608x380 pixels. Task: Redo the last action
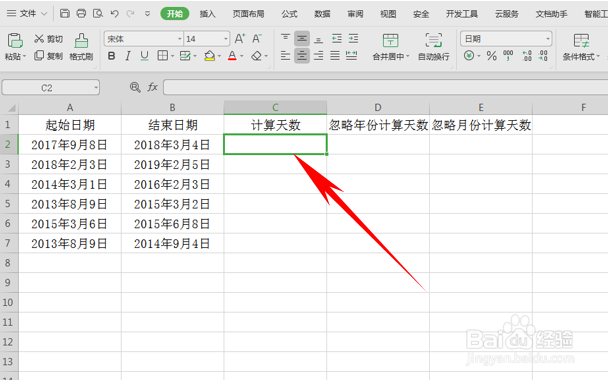pos(130,14)
